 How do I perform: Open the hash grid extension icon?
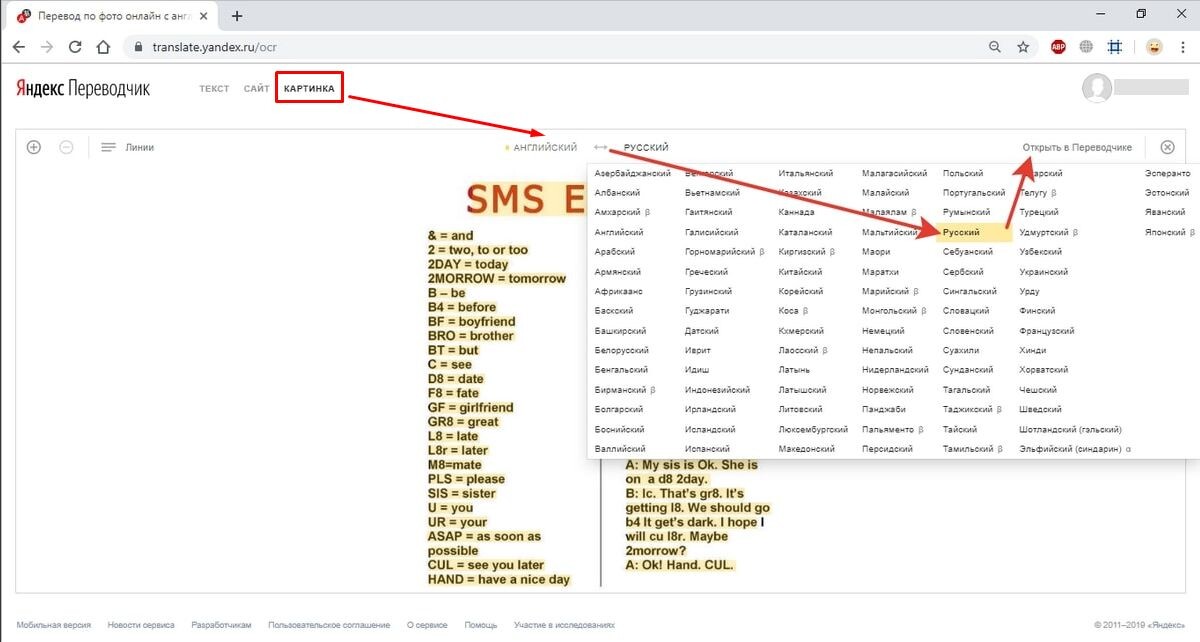(x=1115, y=47)
